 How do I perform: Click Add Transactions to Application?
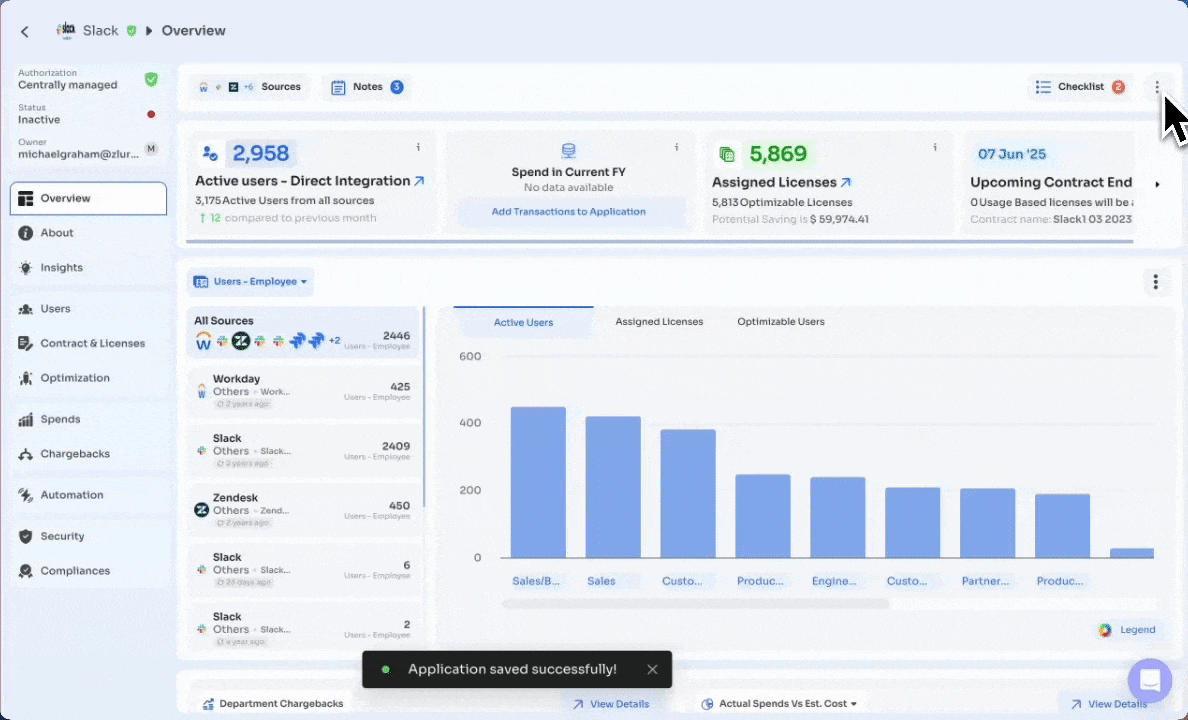(568, 211)
